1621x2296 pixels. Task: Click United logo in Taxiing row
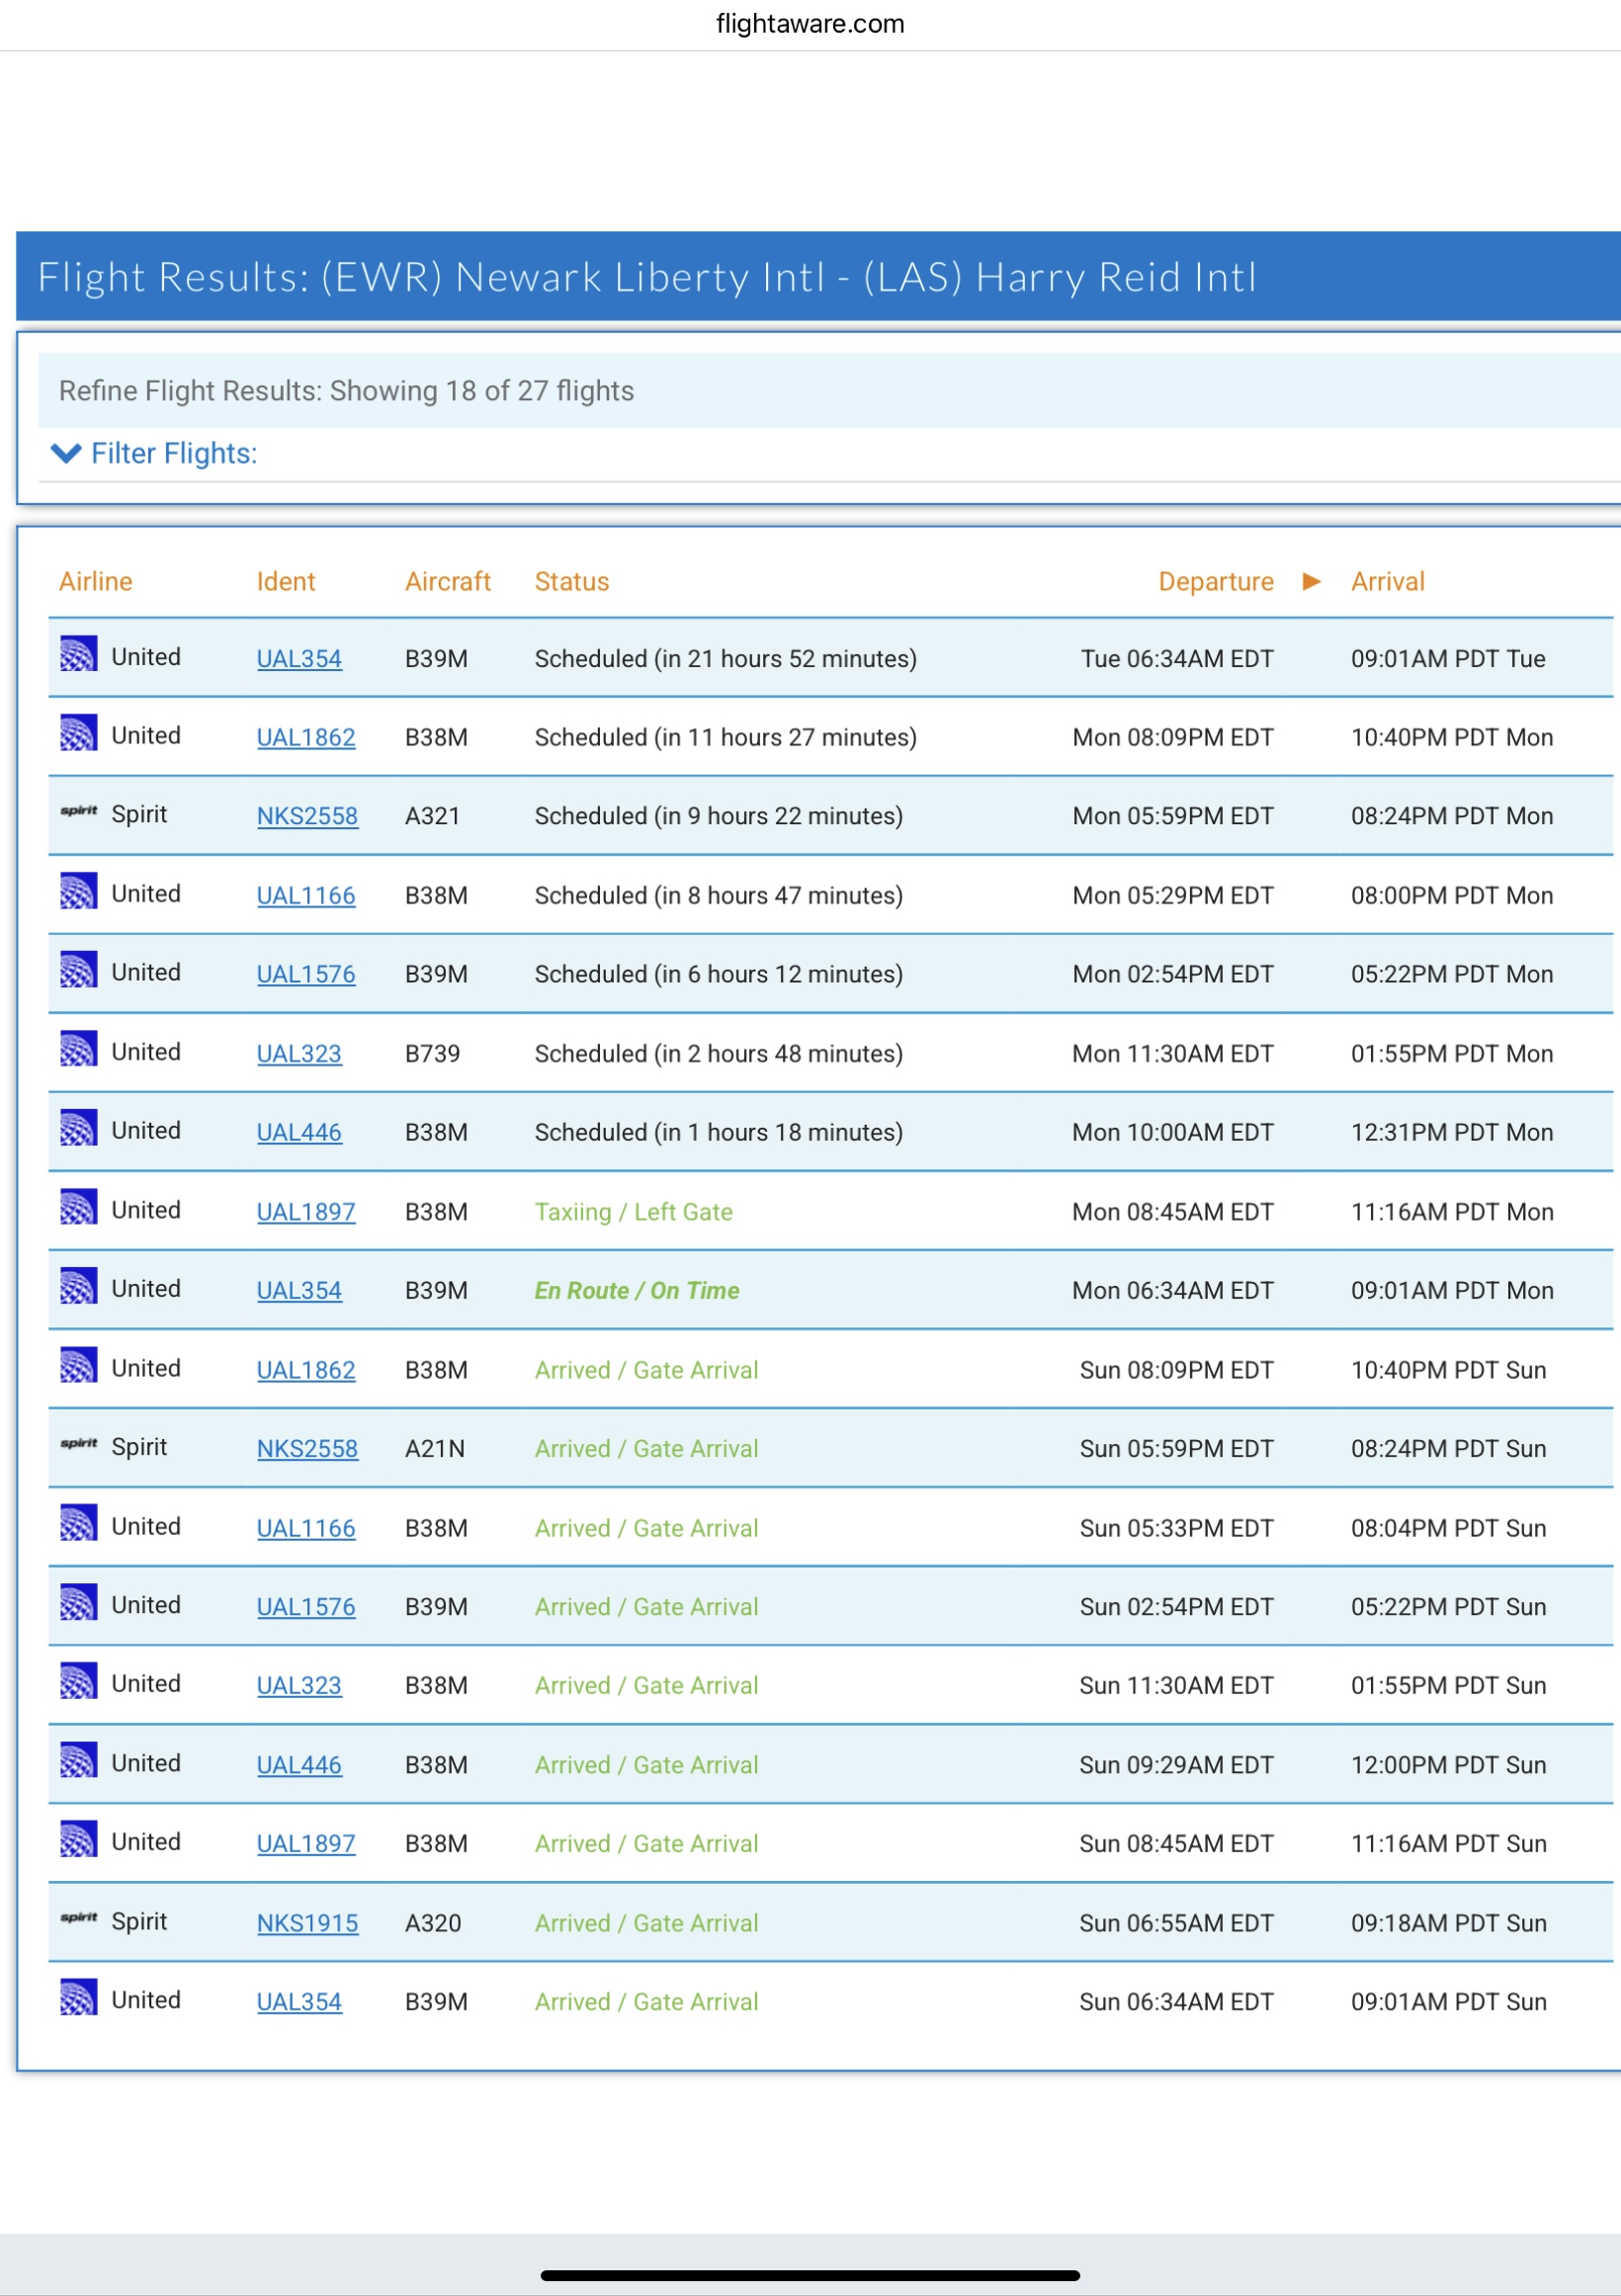[78, 1207]
